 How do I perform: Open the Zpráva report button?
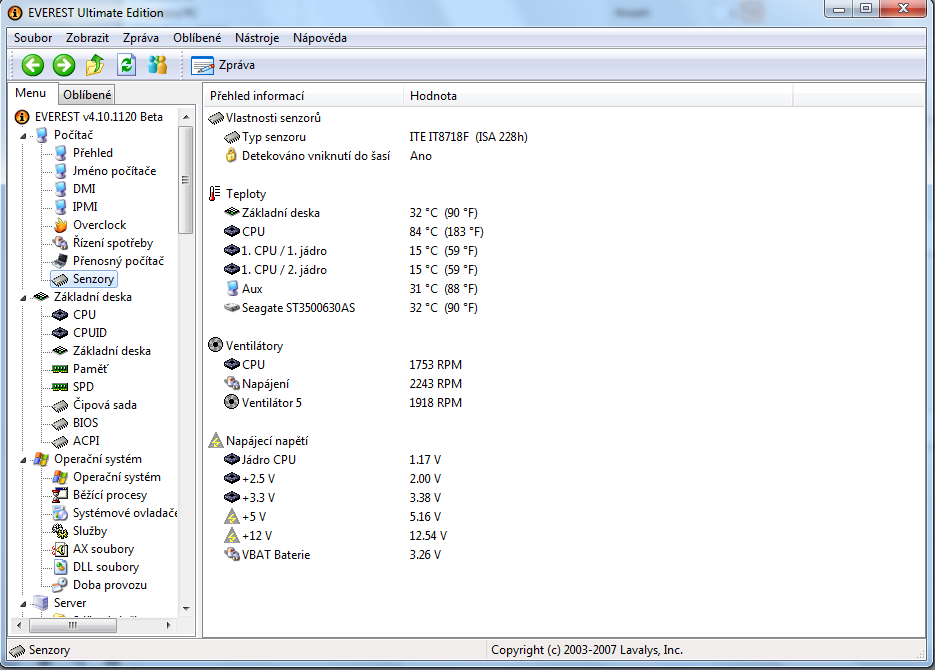223,65
